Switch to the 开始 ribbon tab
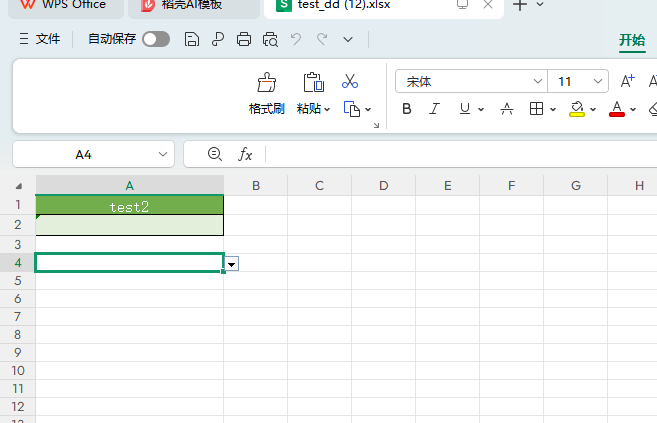 click(x=632, y=40)
